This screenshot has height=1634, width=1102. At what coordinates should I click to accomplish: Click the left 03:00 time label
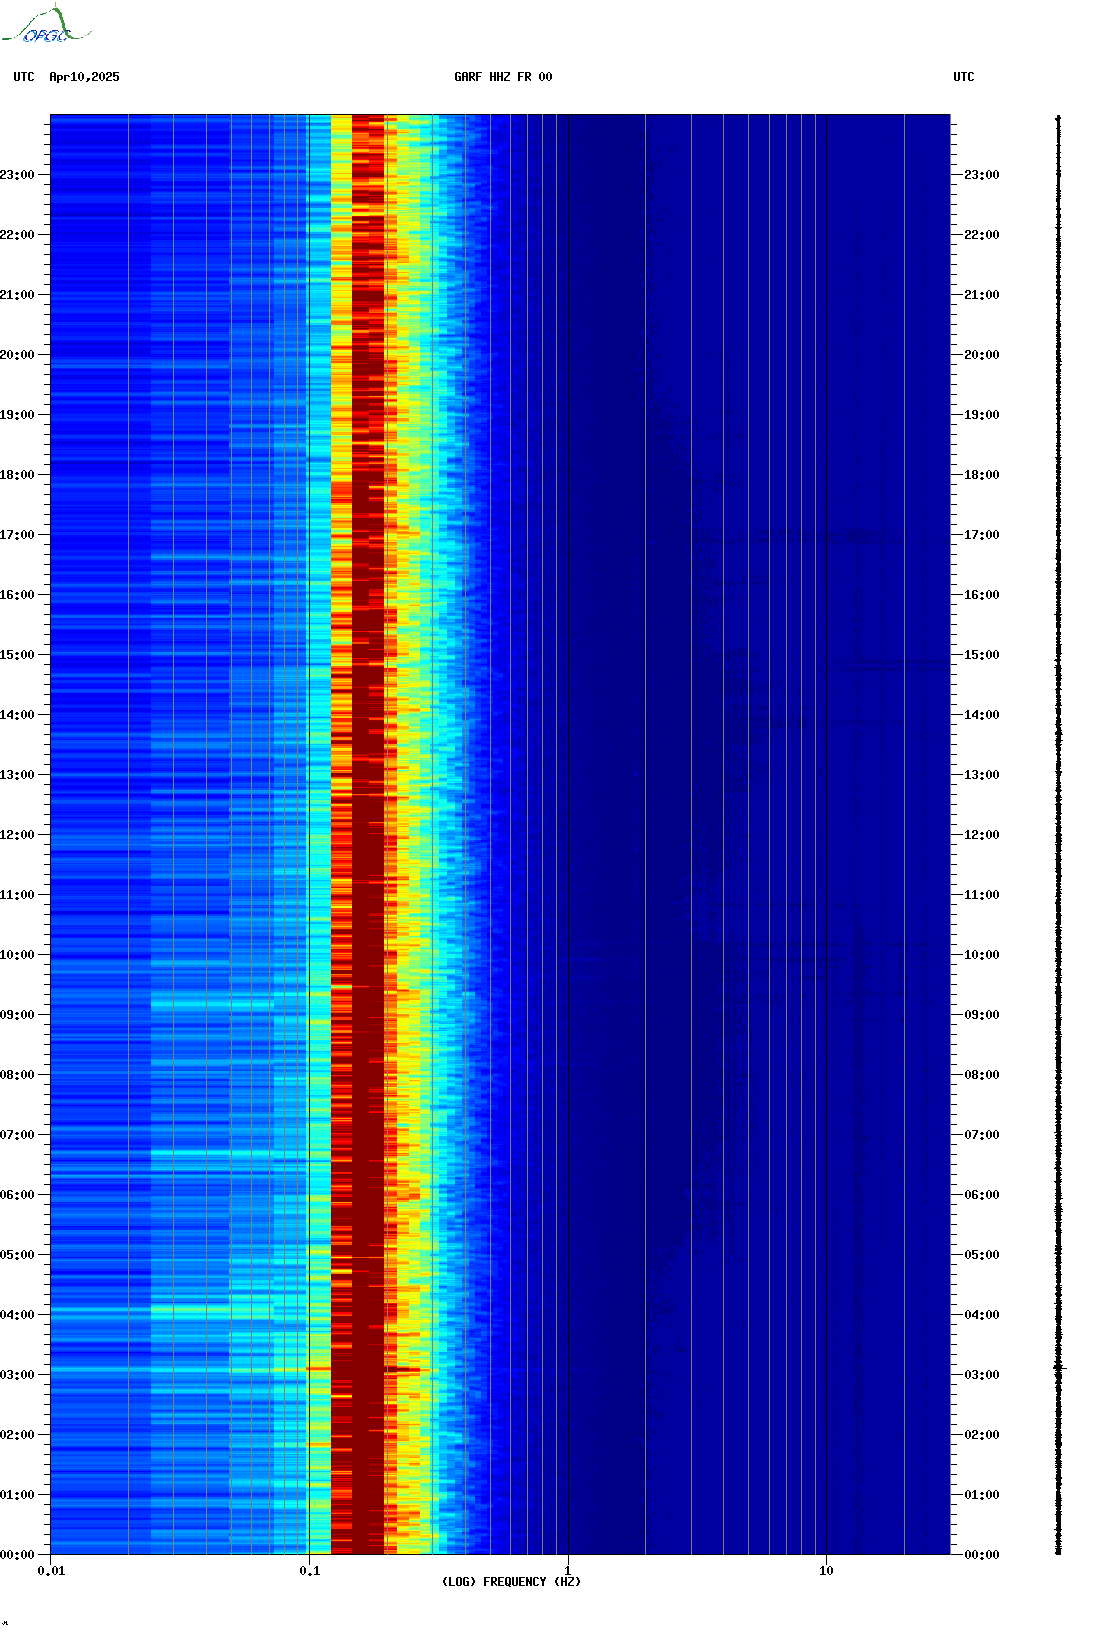coord(17,1375)
